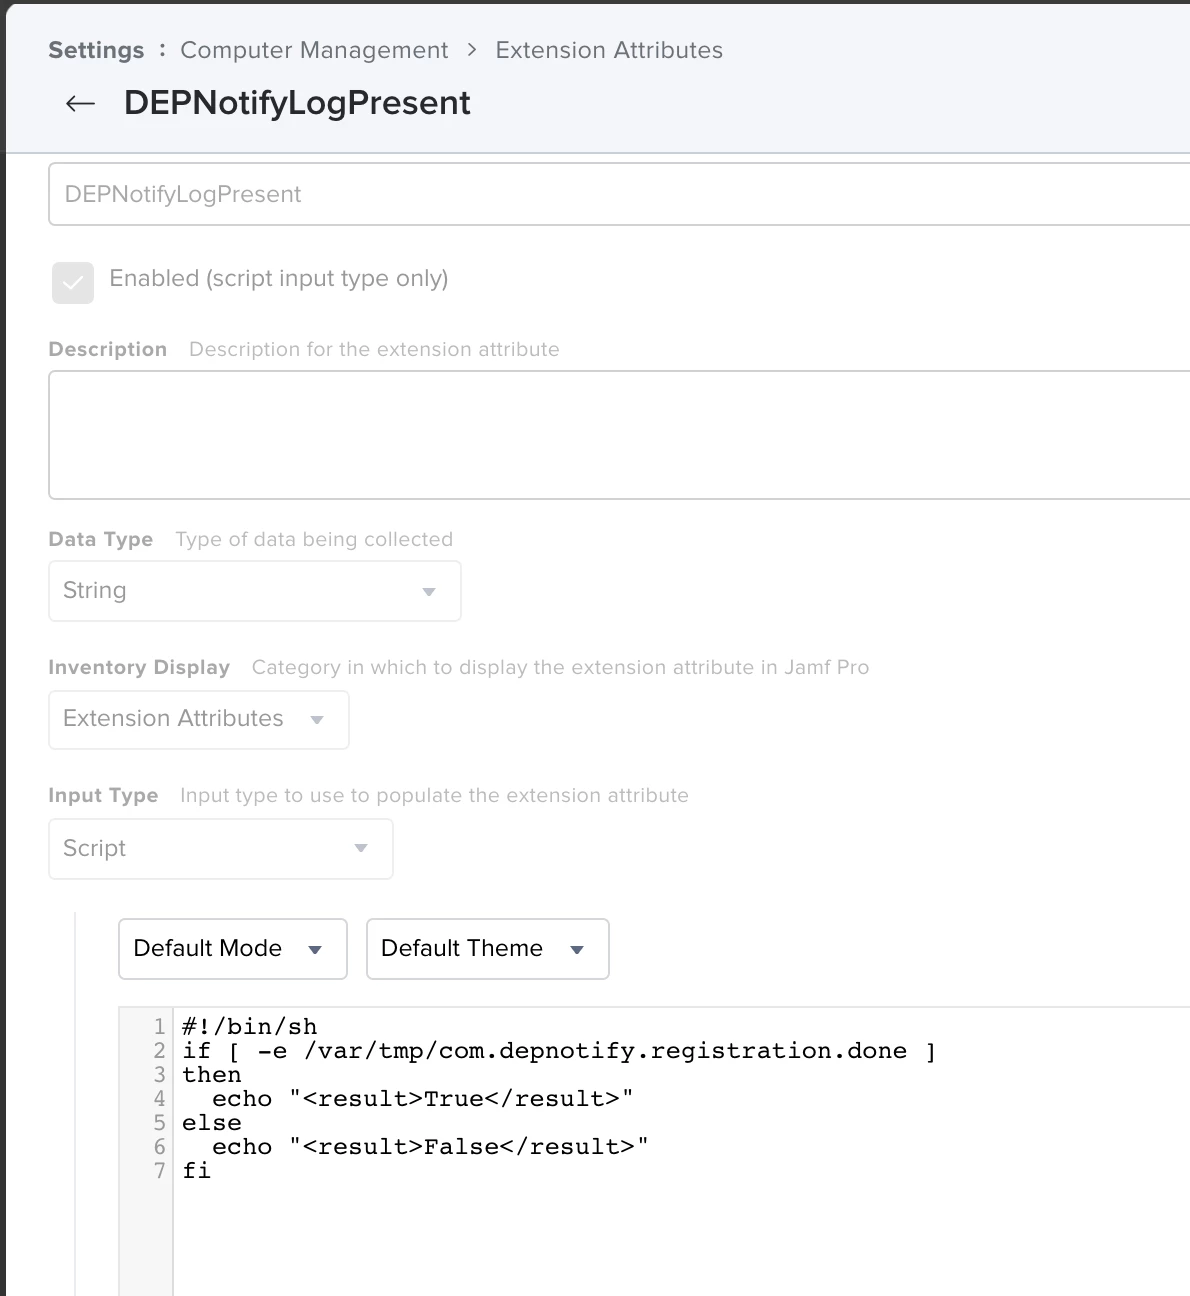1190x1296 pixels.
Task: Click the echo True result line
Action: click(422, 1099)
